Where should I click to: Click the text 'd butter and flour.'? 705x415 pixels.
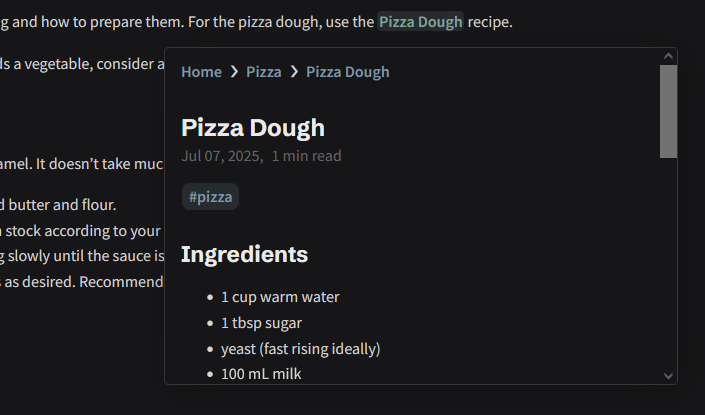pyautogui.click(x=58, y=205)
